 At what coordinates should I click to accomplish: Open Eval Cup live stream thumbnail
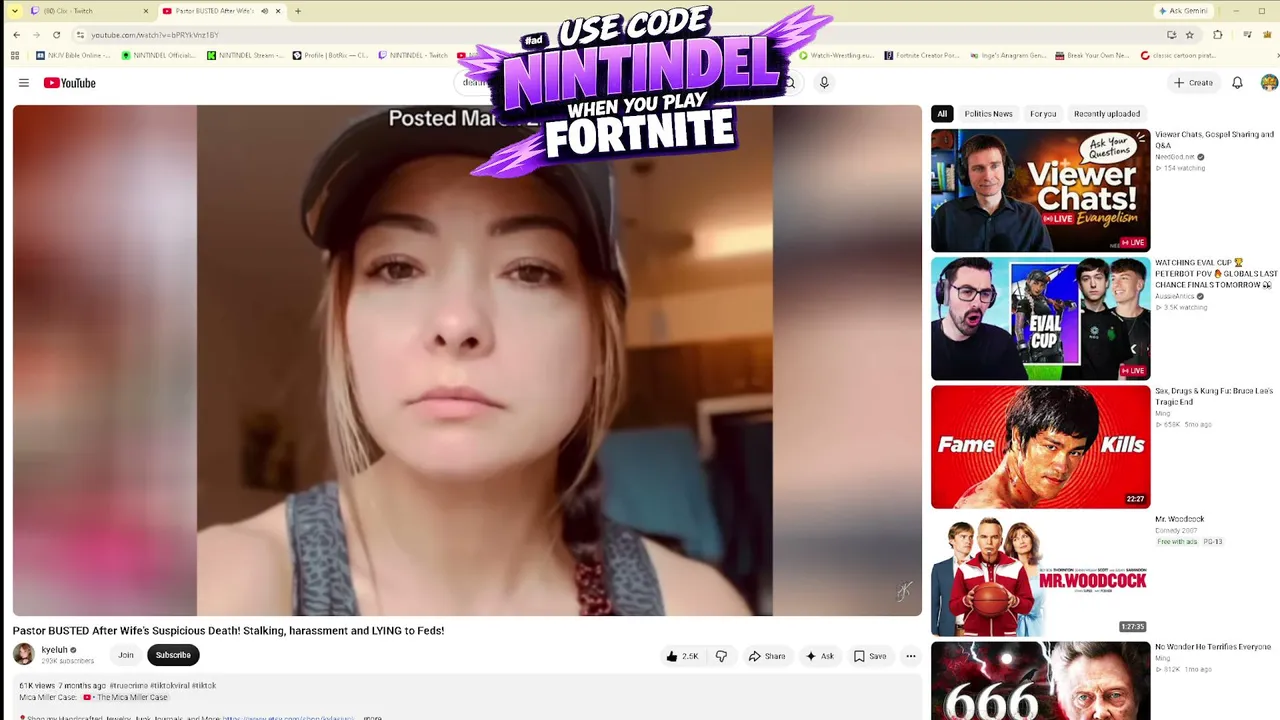tap(1040, 319)
